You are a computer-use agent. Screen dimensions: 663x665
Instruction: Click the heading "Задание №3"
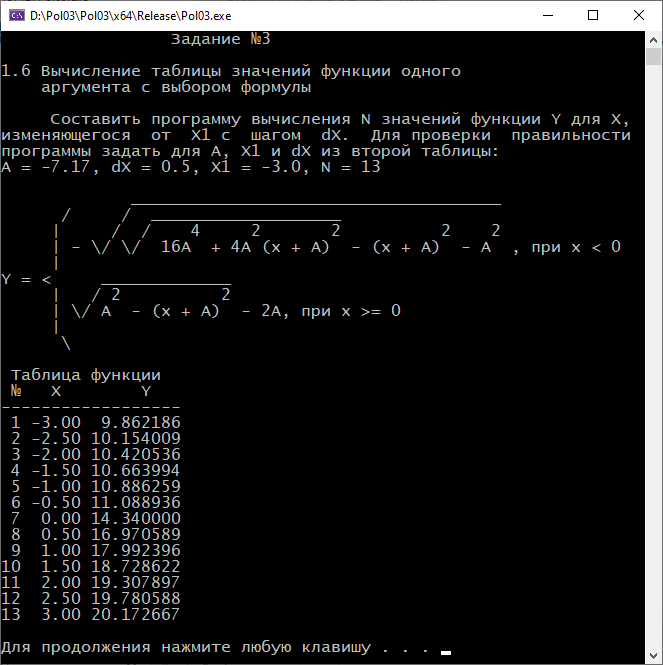[x=220, y=39]
